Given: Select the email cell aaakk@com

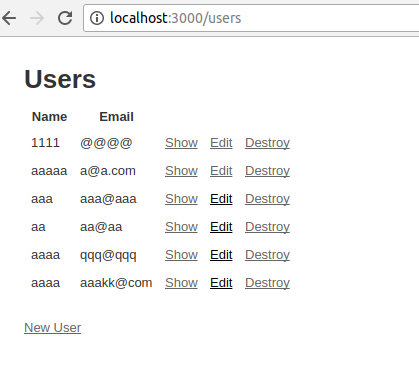Looking at the screenshot, I should coord(116,283).
